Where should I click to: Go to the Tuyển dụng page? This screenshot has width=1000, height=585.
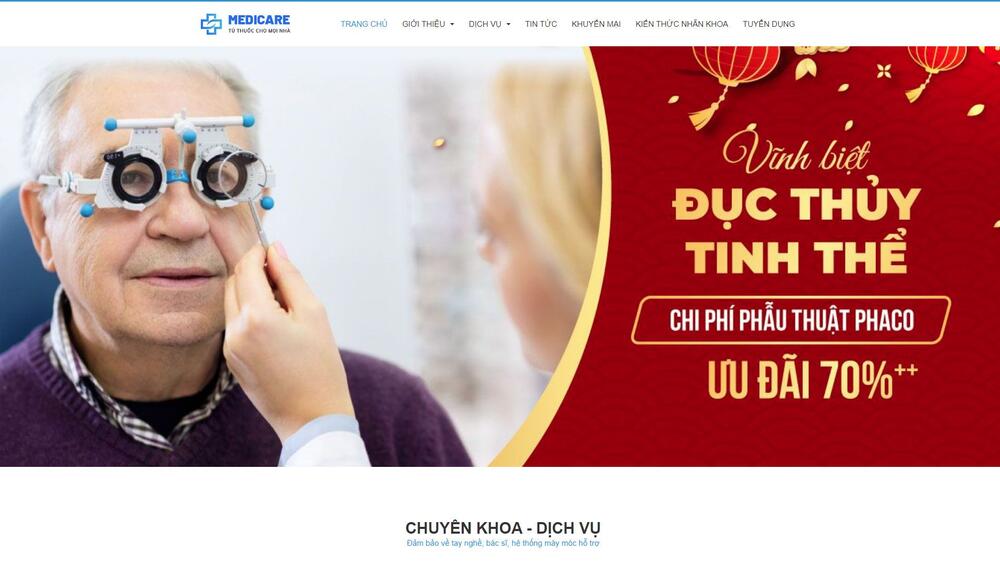point(768,24)
